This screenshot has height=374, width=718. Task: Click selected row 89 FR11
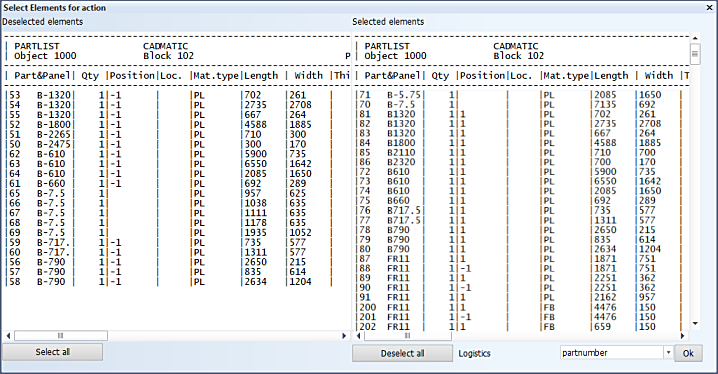pyautogui.click(x=522, y=278)
